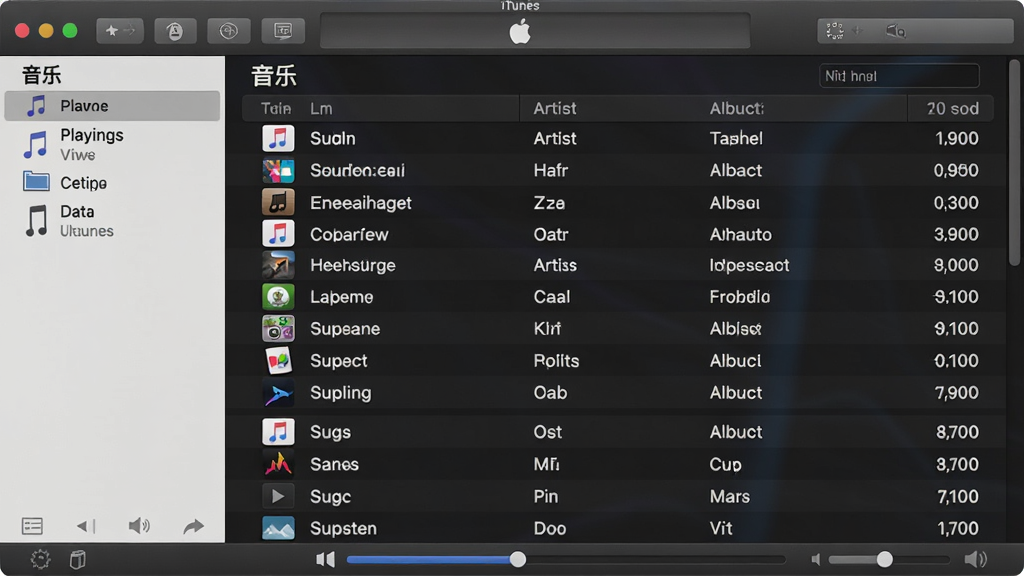Select the song title Heehsurge
The width and height of the screenshot is (1024, 576).
tap(353, 265)
